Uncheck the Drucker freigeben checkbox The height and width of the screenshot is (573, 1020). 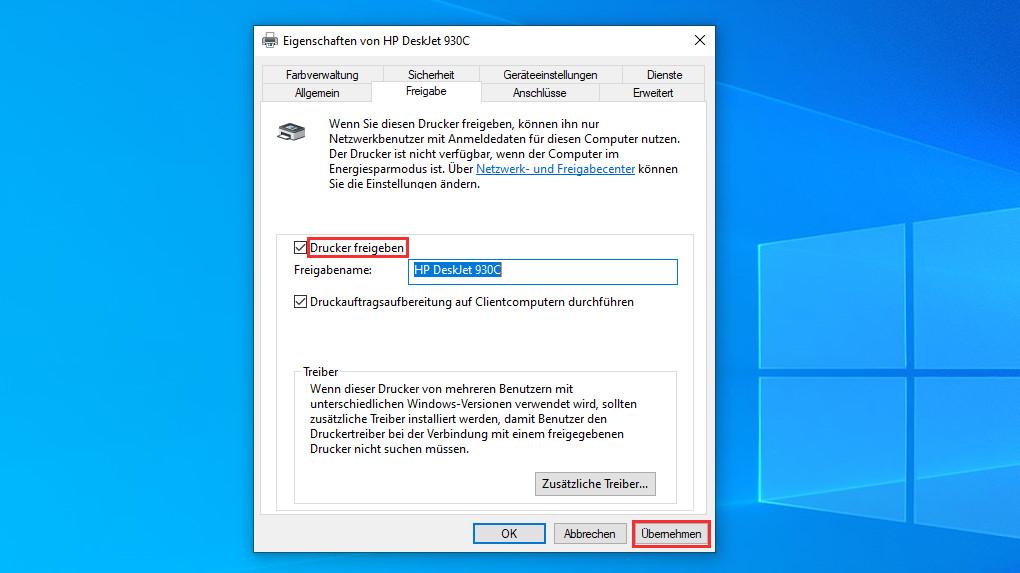[x=301, y=247]
